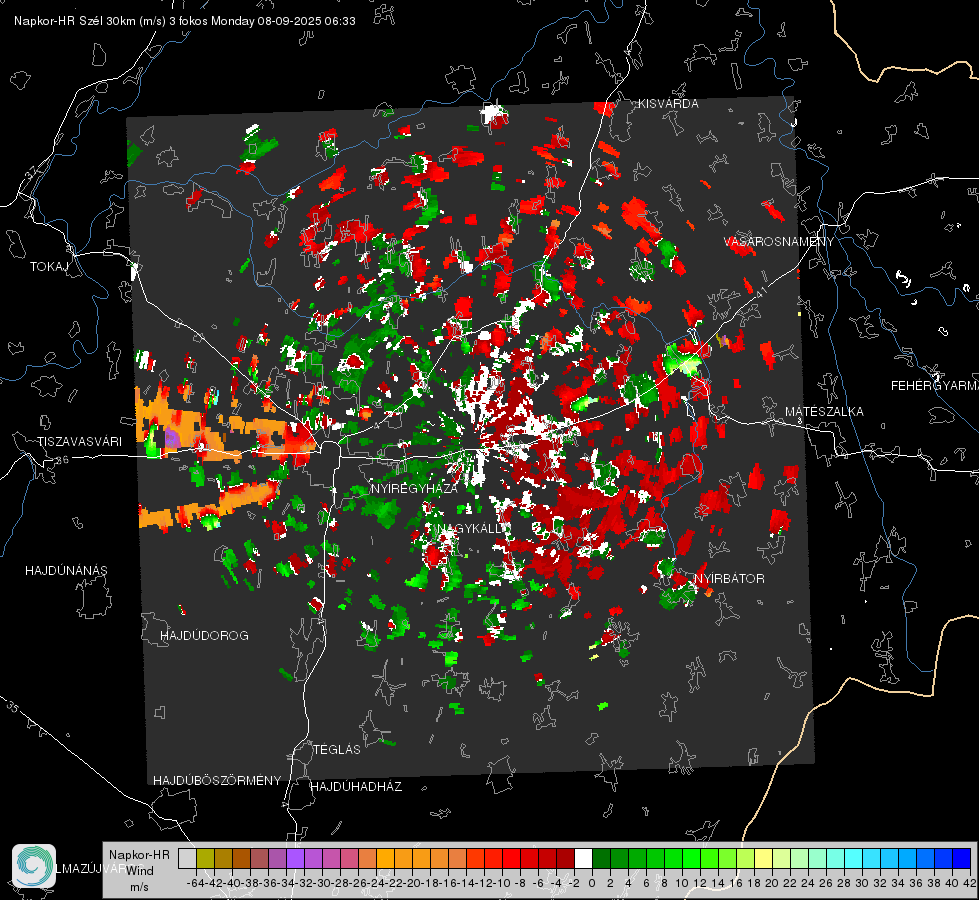
Task: Click the NAGYKÁLLÓ town label
Action: point(469,528)
